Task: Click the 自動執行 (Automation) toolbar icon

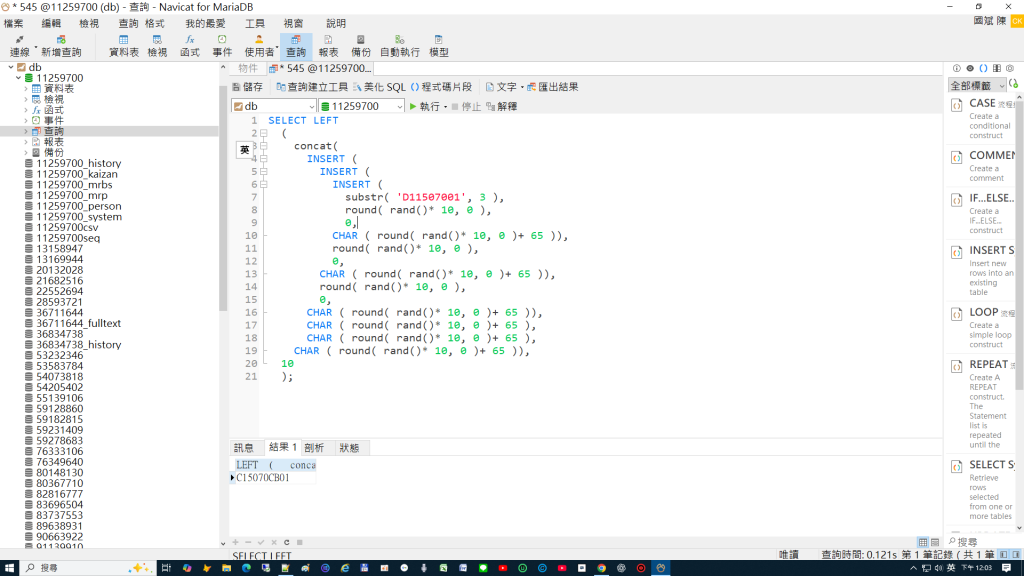Action: click(400, 46)
